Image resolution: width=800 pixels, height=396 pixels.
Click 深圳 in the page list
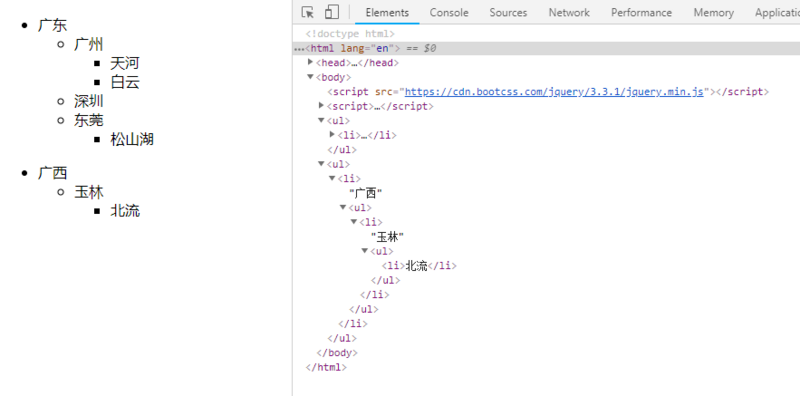[x=89, y=101]
